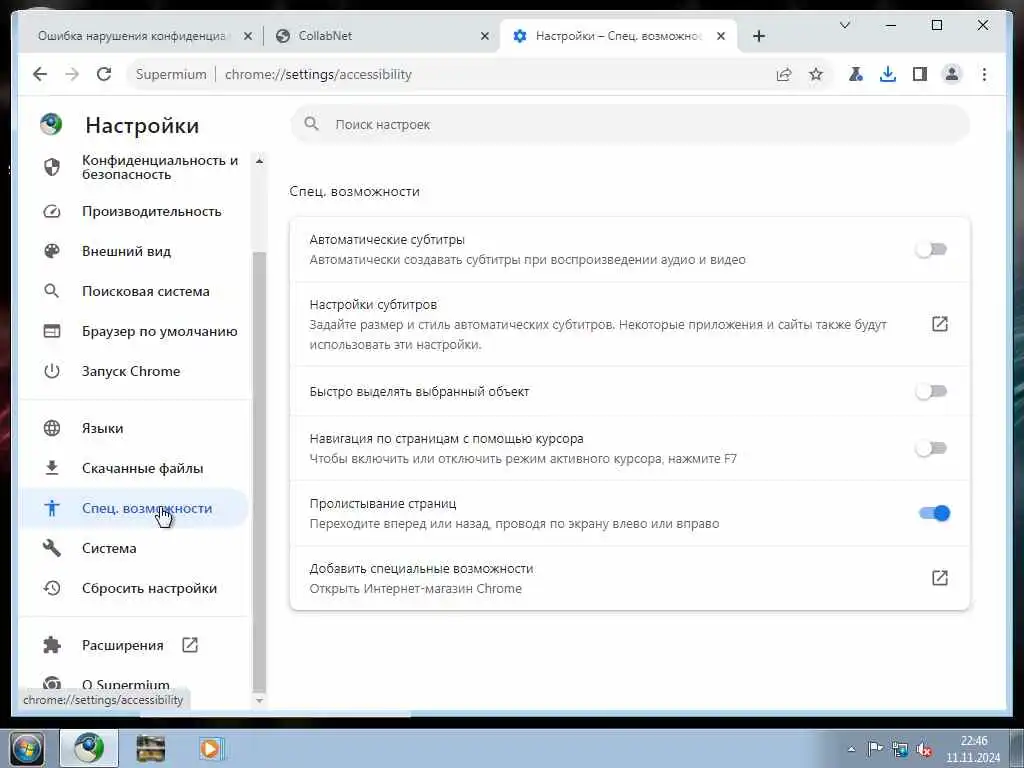Click the address bar URL
Screen dimensions: 1024x768
pyautogui.click(x=318, y=74)
